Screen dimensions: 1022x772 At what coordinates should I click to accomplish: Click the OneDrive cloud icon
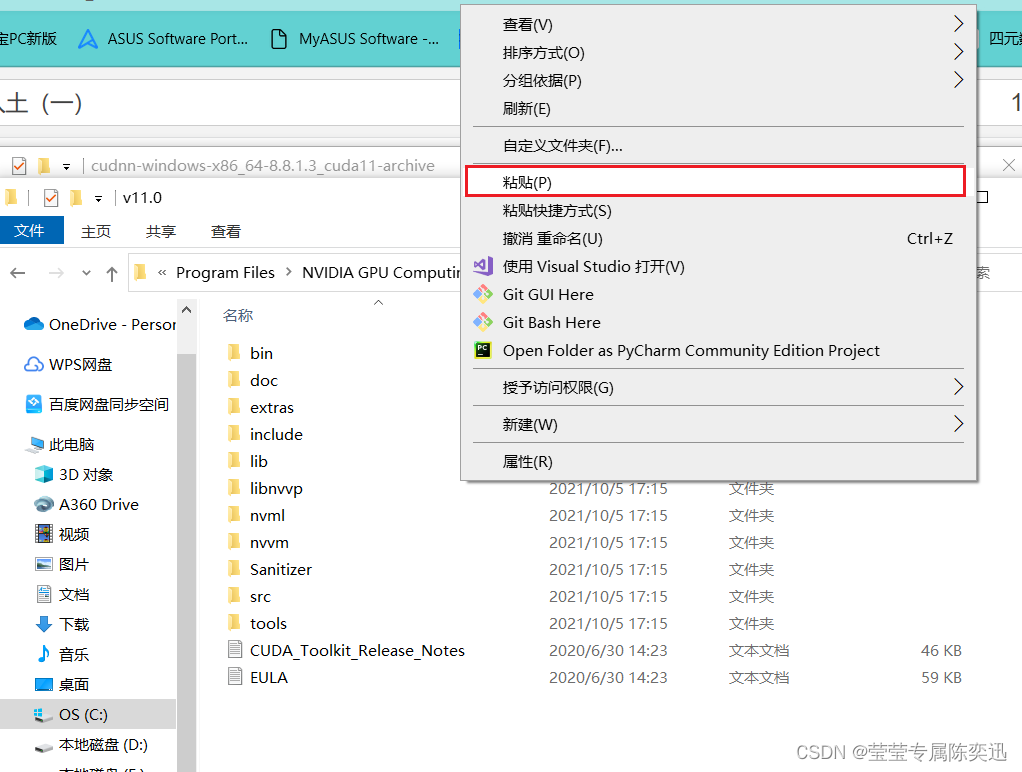(x=34, y=324)
